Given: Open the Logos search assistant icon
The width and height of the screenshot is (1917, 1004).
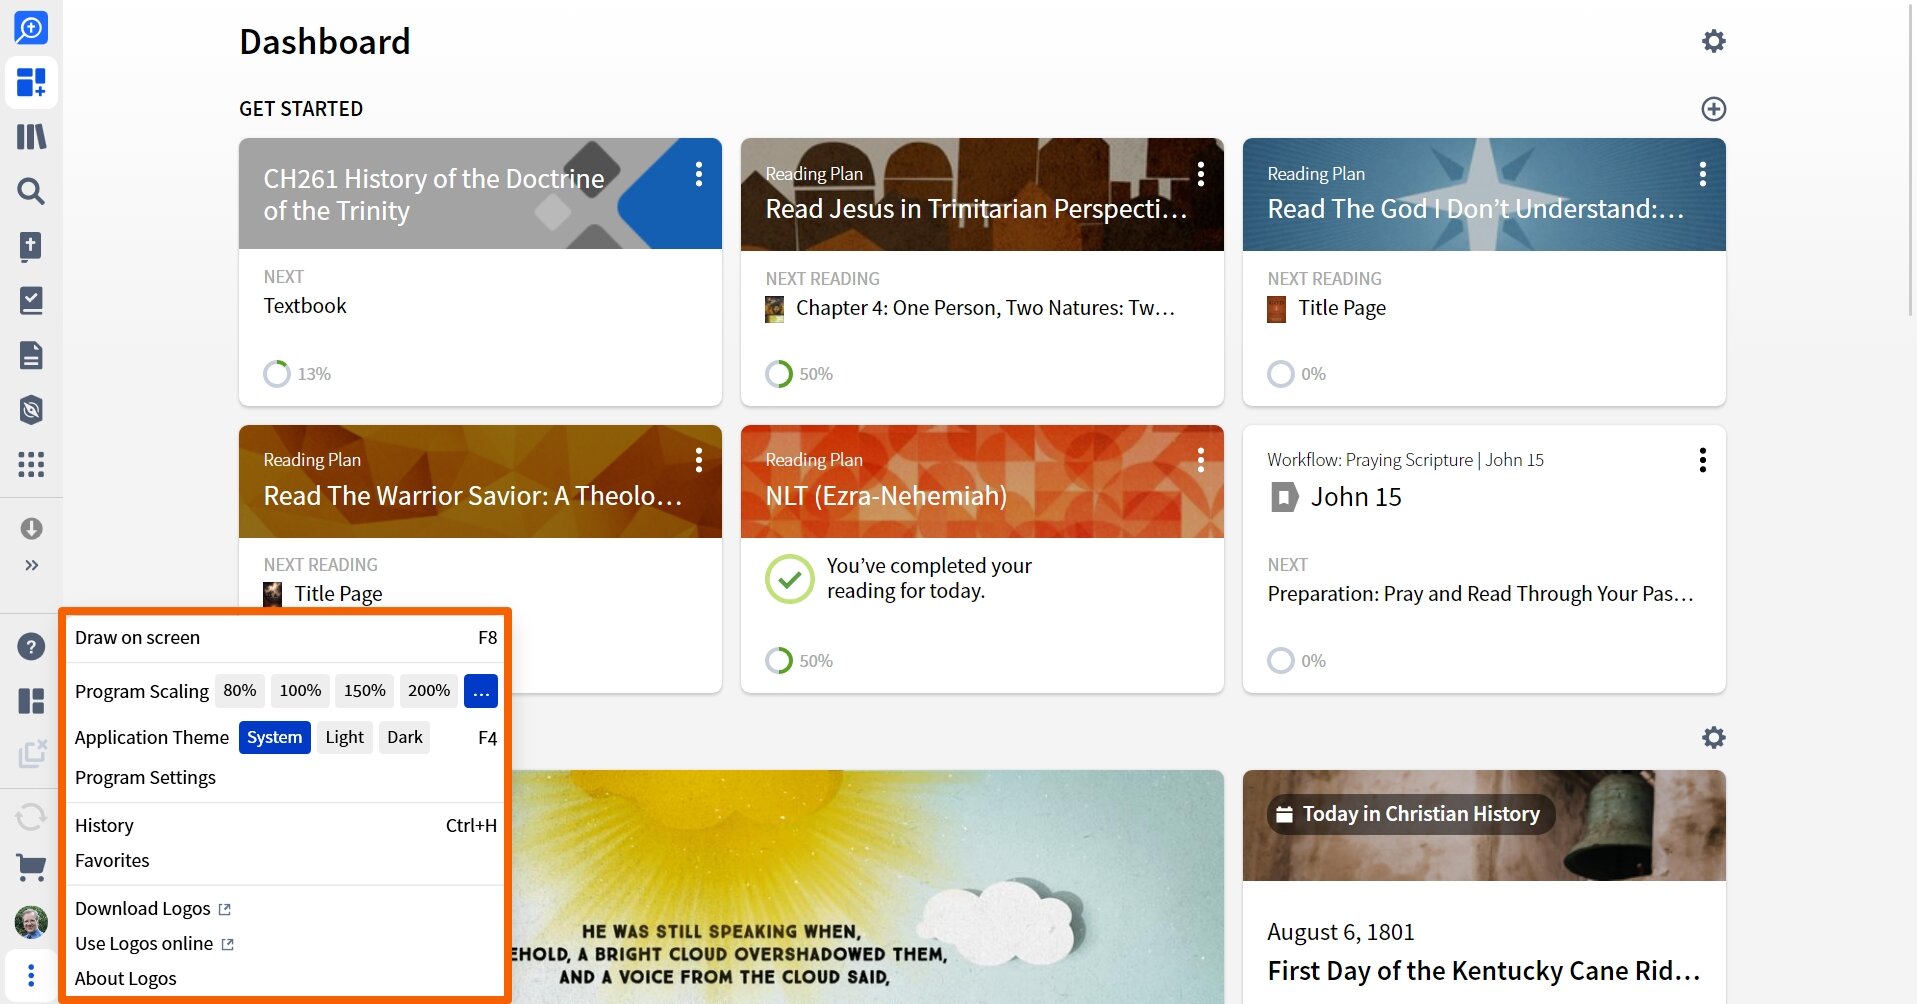Looking at the screenshot, I should coord(31,27).
